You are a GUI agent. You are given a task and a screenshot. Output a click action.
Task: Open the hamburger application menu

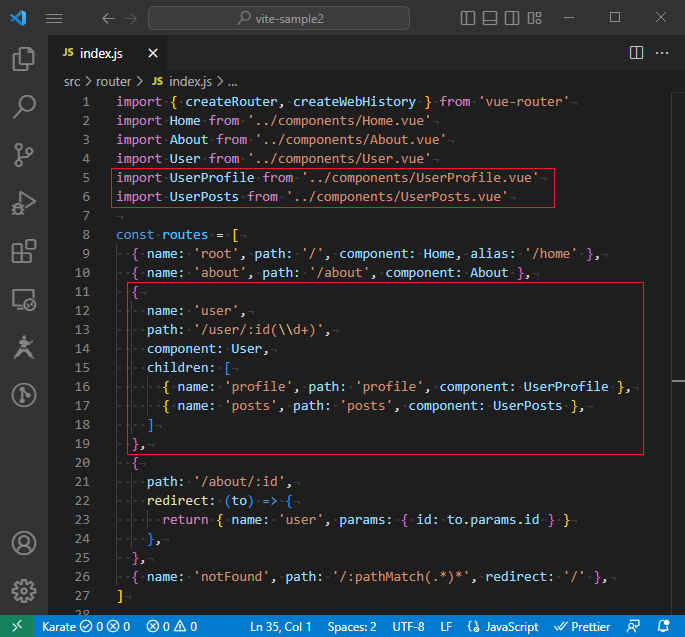pos(54,18)
